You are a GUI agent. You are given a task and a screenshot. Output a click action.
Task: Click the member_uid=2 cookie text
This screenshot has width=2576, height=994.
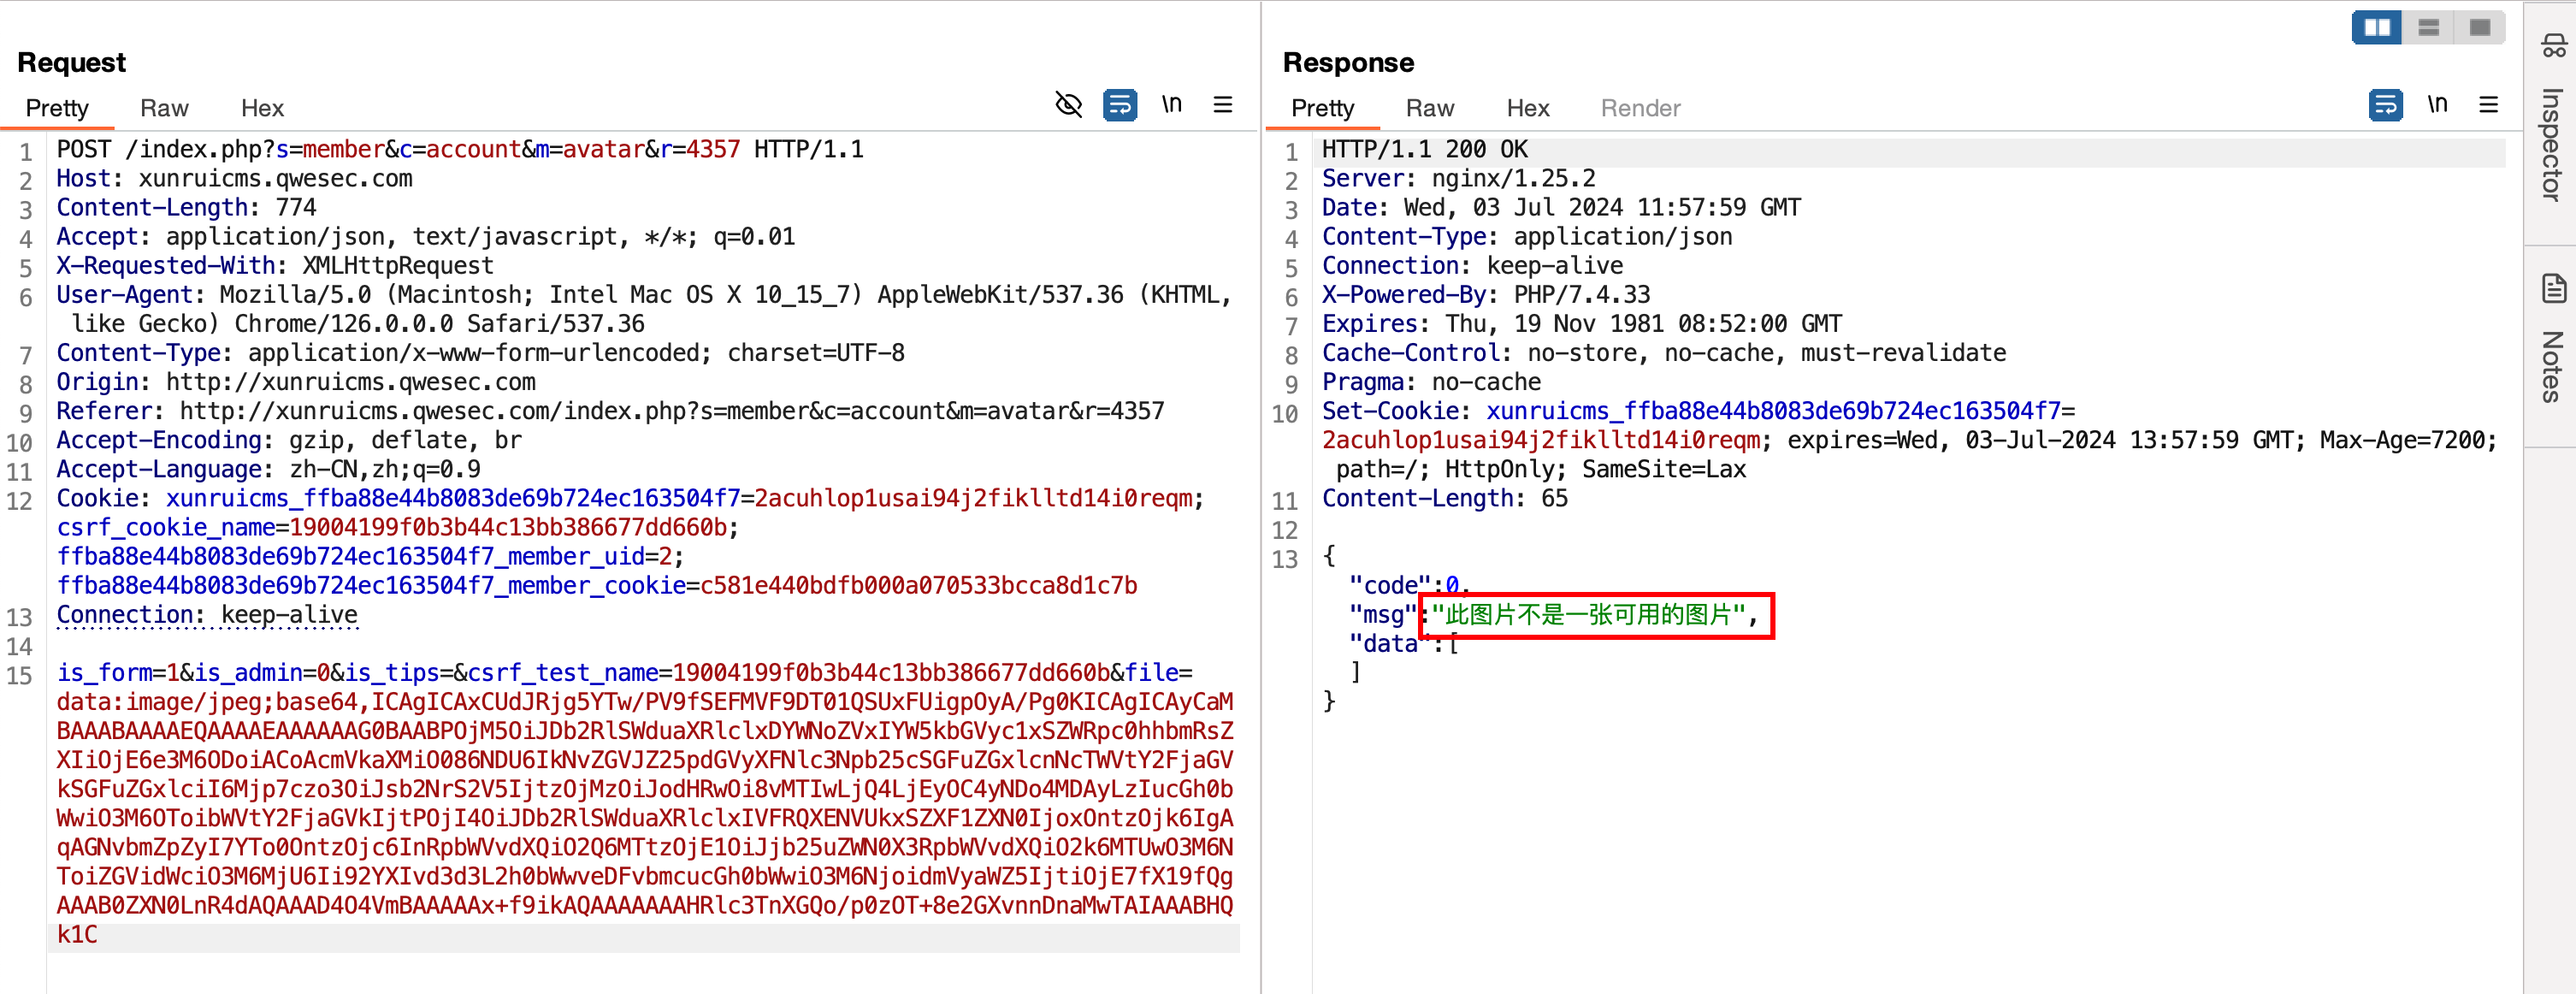[x=370, y=556]
